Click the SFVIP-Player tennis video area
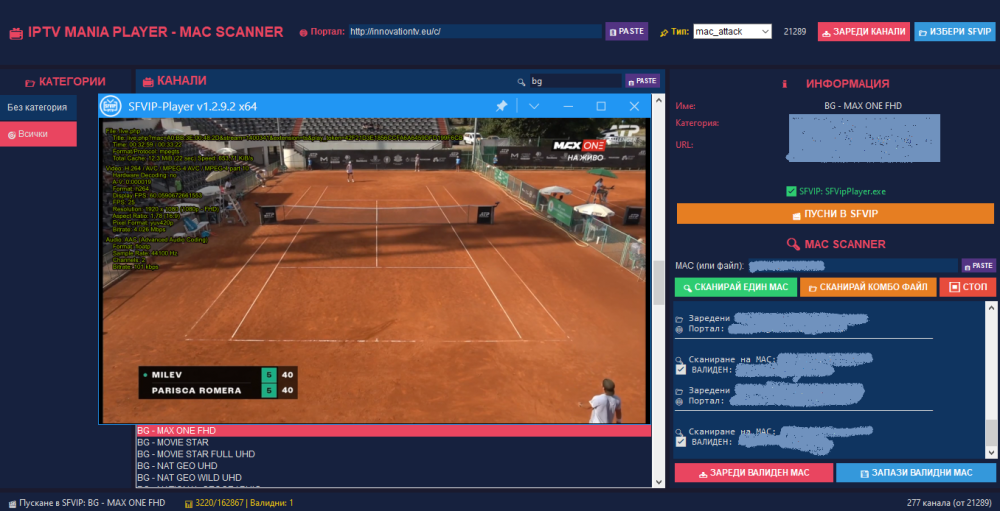Viewport: 1000px width, 511px height. tap(374, 270)
